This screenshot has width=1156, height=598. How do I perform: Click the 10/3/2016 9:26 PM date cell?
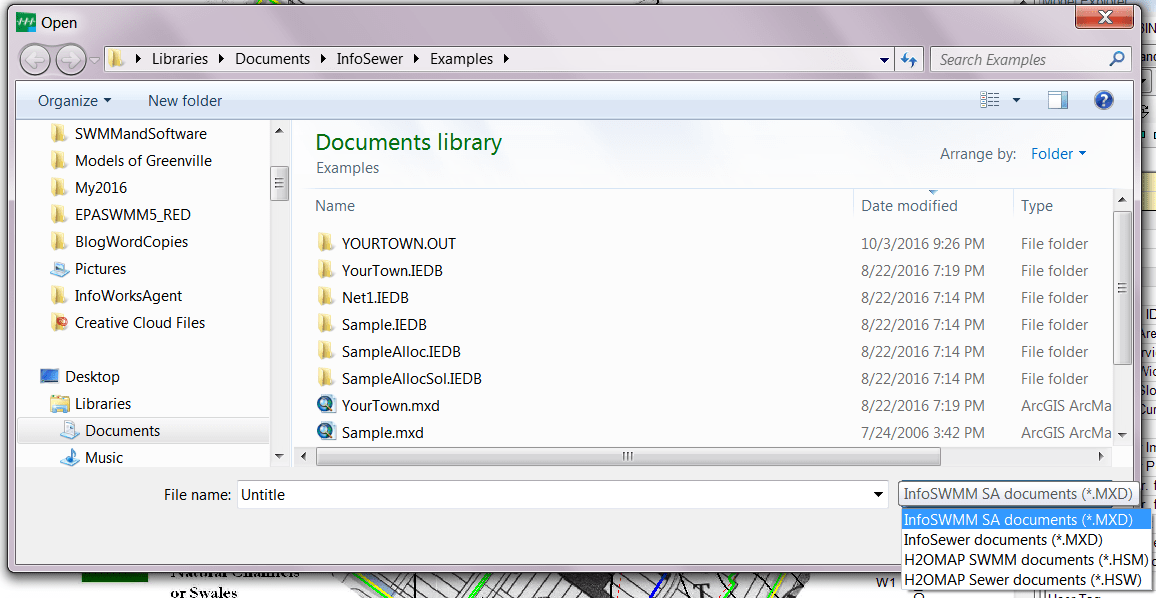(922, 243)
